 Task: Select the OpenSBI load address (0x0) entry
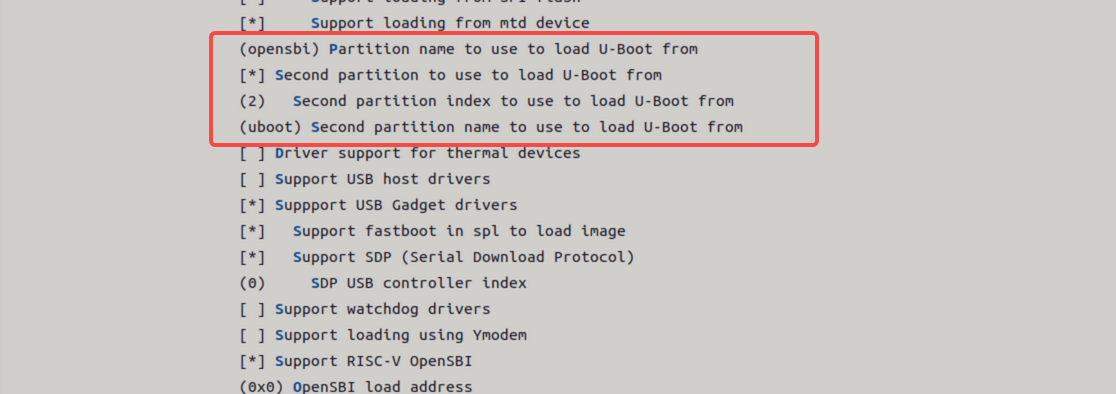coord(356,387)
